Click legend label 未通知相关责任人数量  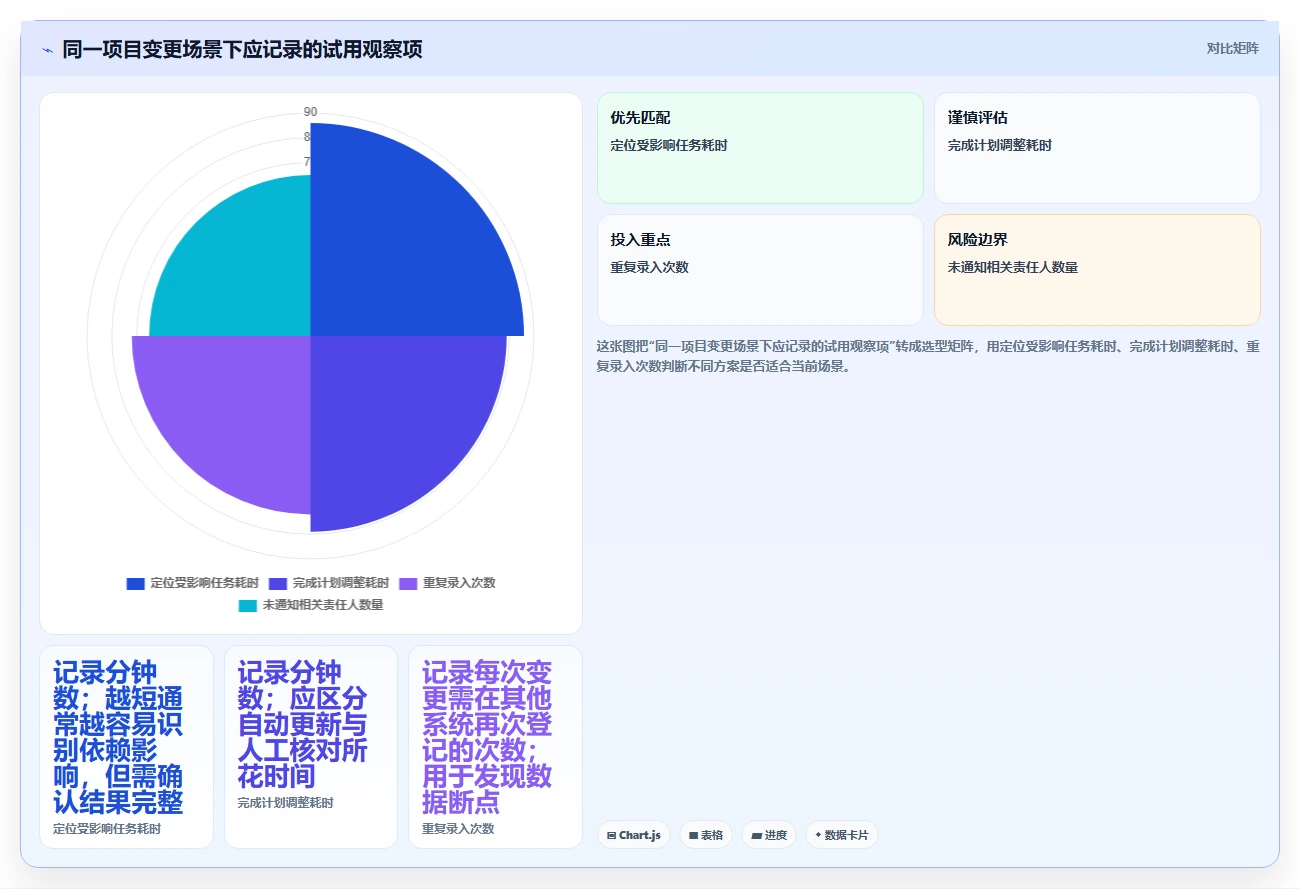click(323, 605)
